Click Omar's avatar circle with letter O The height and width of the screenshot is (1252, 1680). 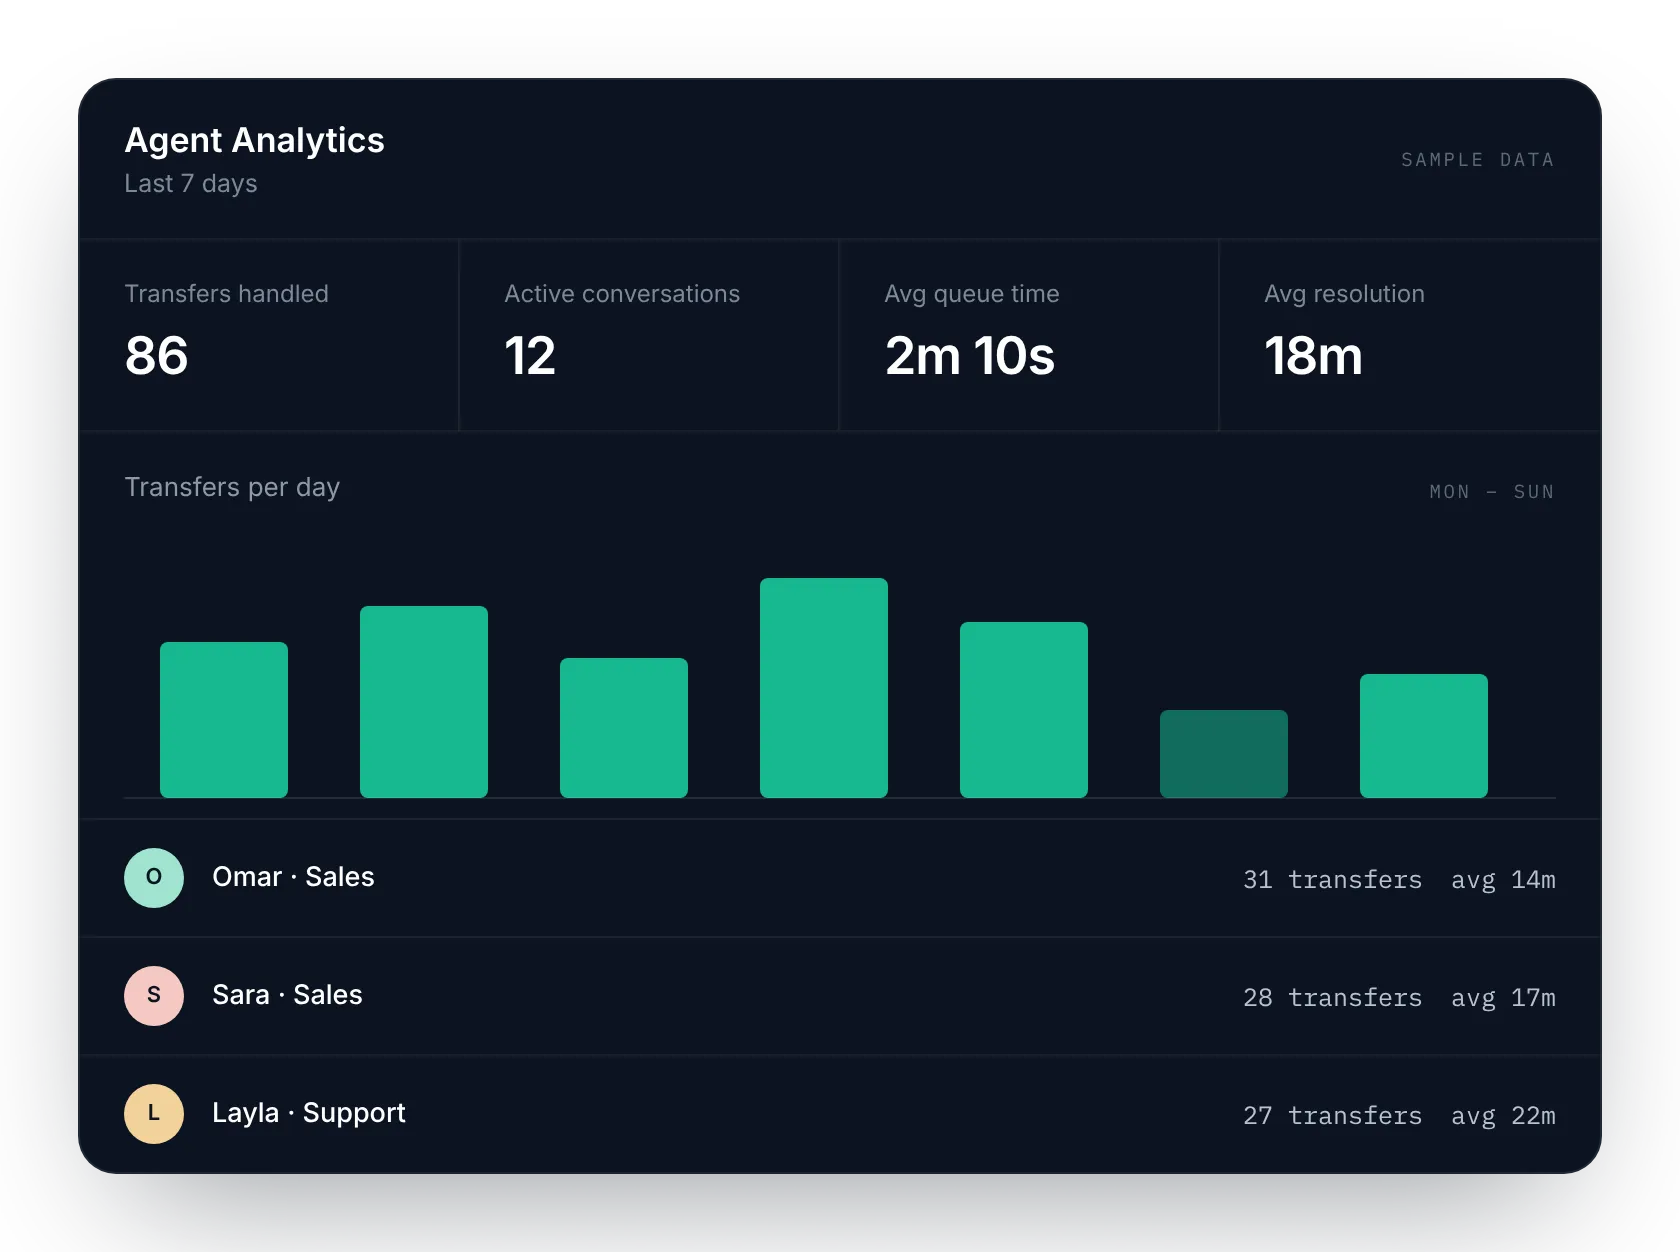[154, 878]
